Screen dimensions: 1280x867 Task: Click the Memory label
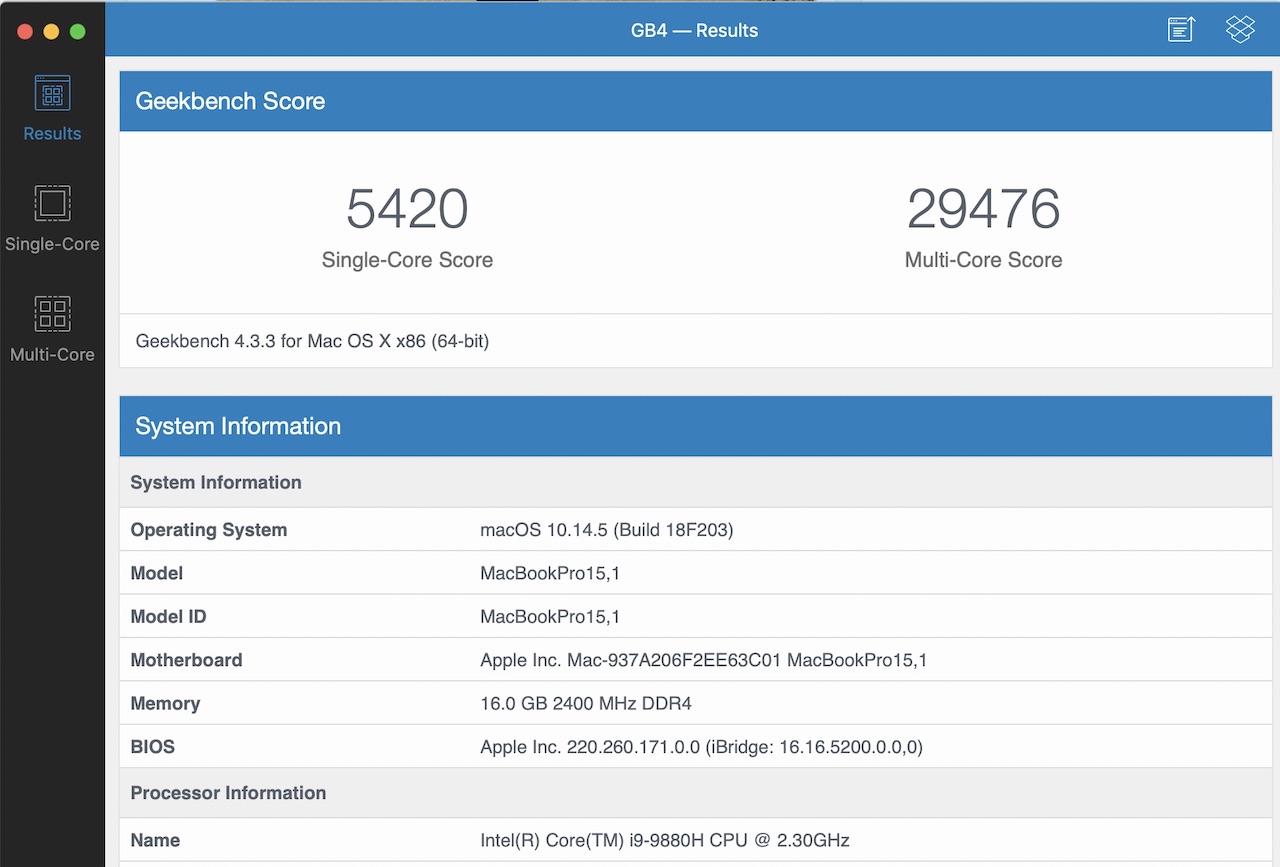(x=165, y=703)
